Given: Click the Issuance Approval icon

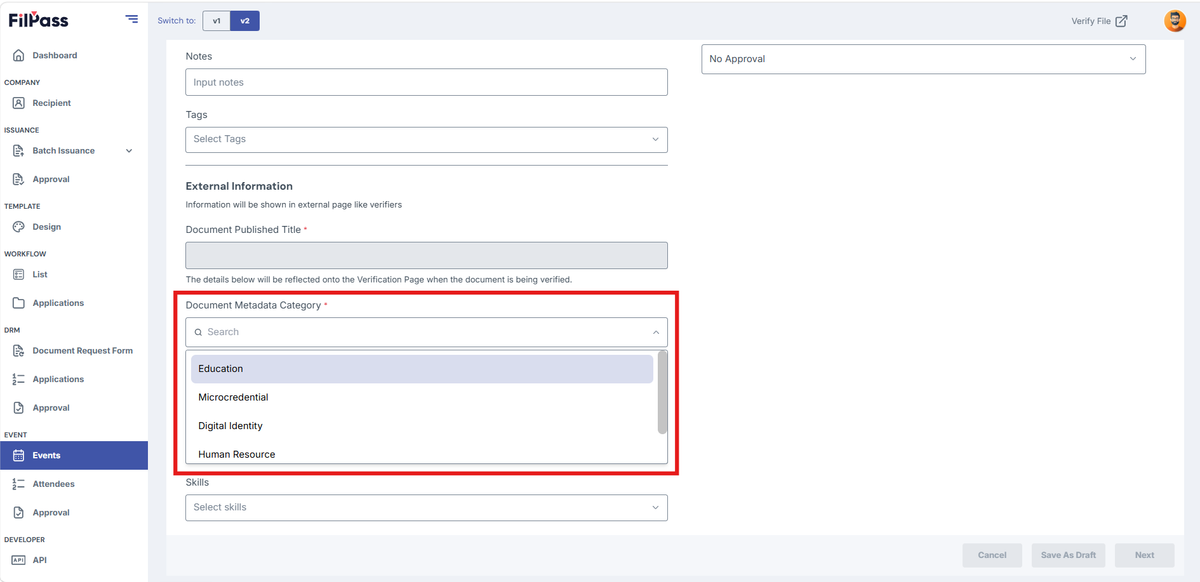Looking at the screenshot, I should pyautogui.click(x=18, y=179).
